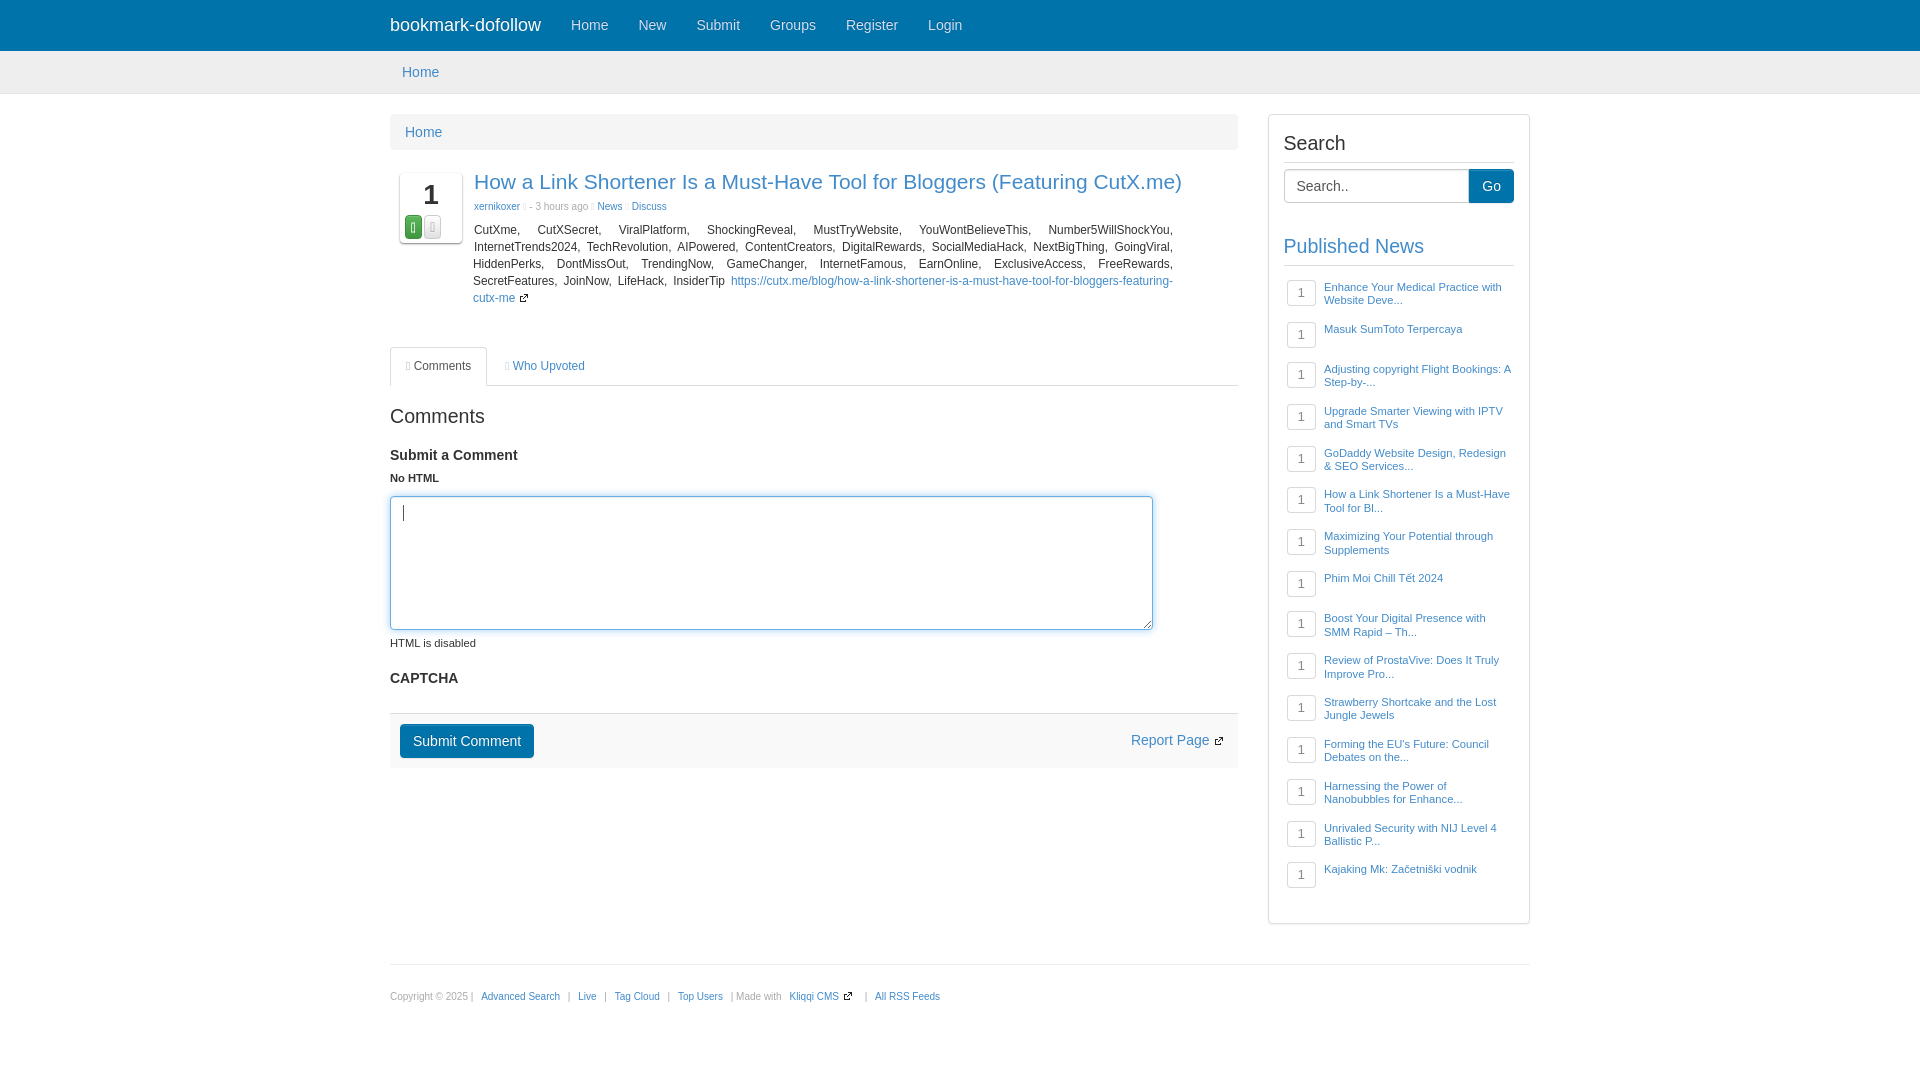Viewport: 1920px width, 1080px height.
Task: Open the Groups nav menu item
Action: pyautogui.click(x=793, y=25)
